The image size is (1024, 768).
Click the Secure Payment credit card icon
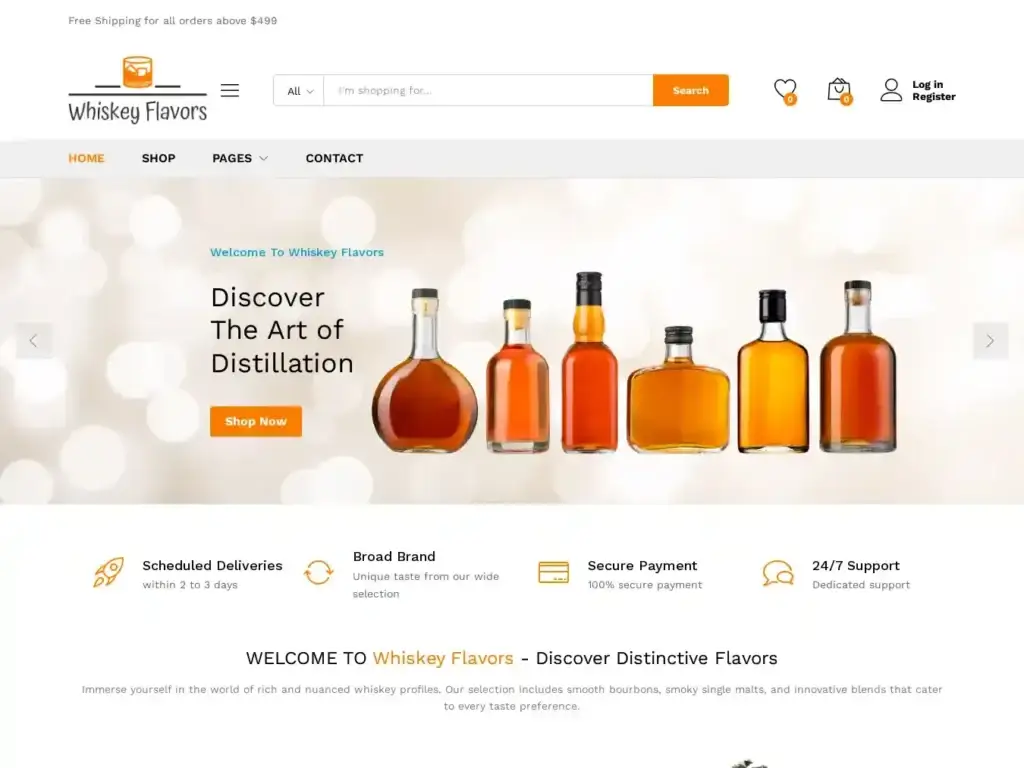click(553, 572)
